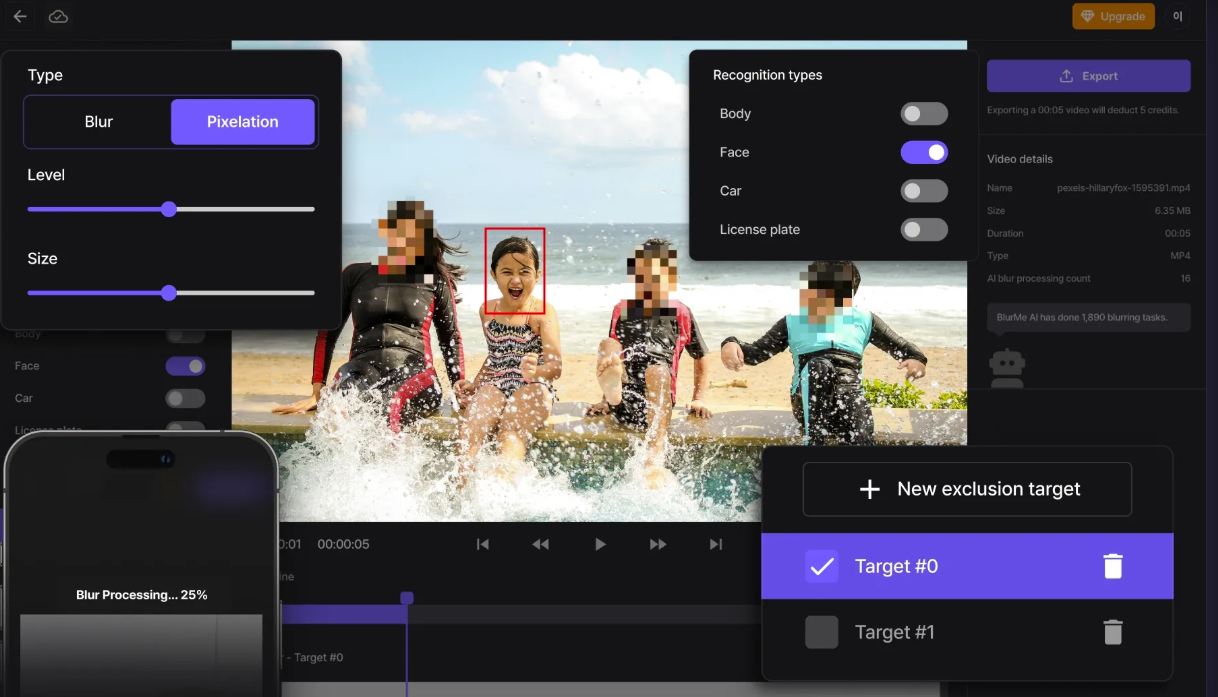The width and height of the screenshot is (1218, 697).
Task: Fast forward the video playback
Action: [x=658, y=544]
